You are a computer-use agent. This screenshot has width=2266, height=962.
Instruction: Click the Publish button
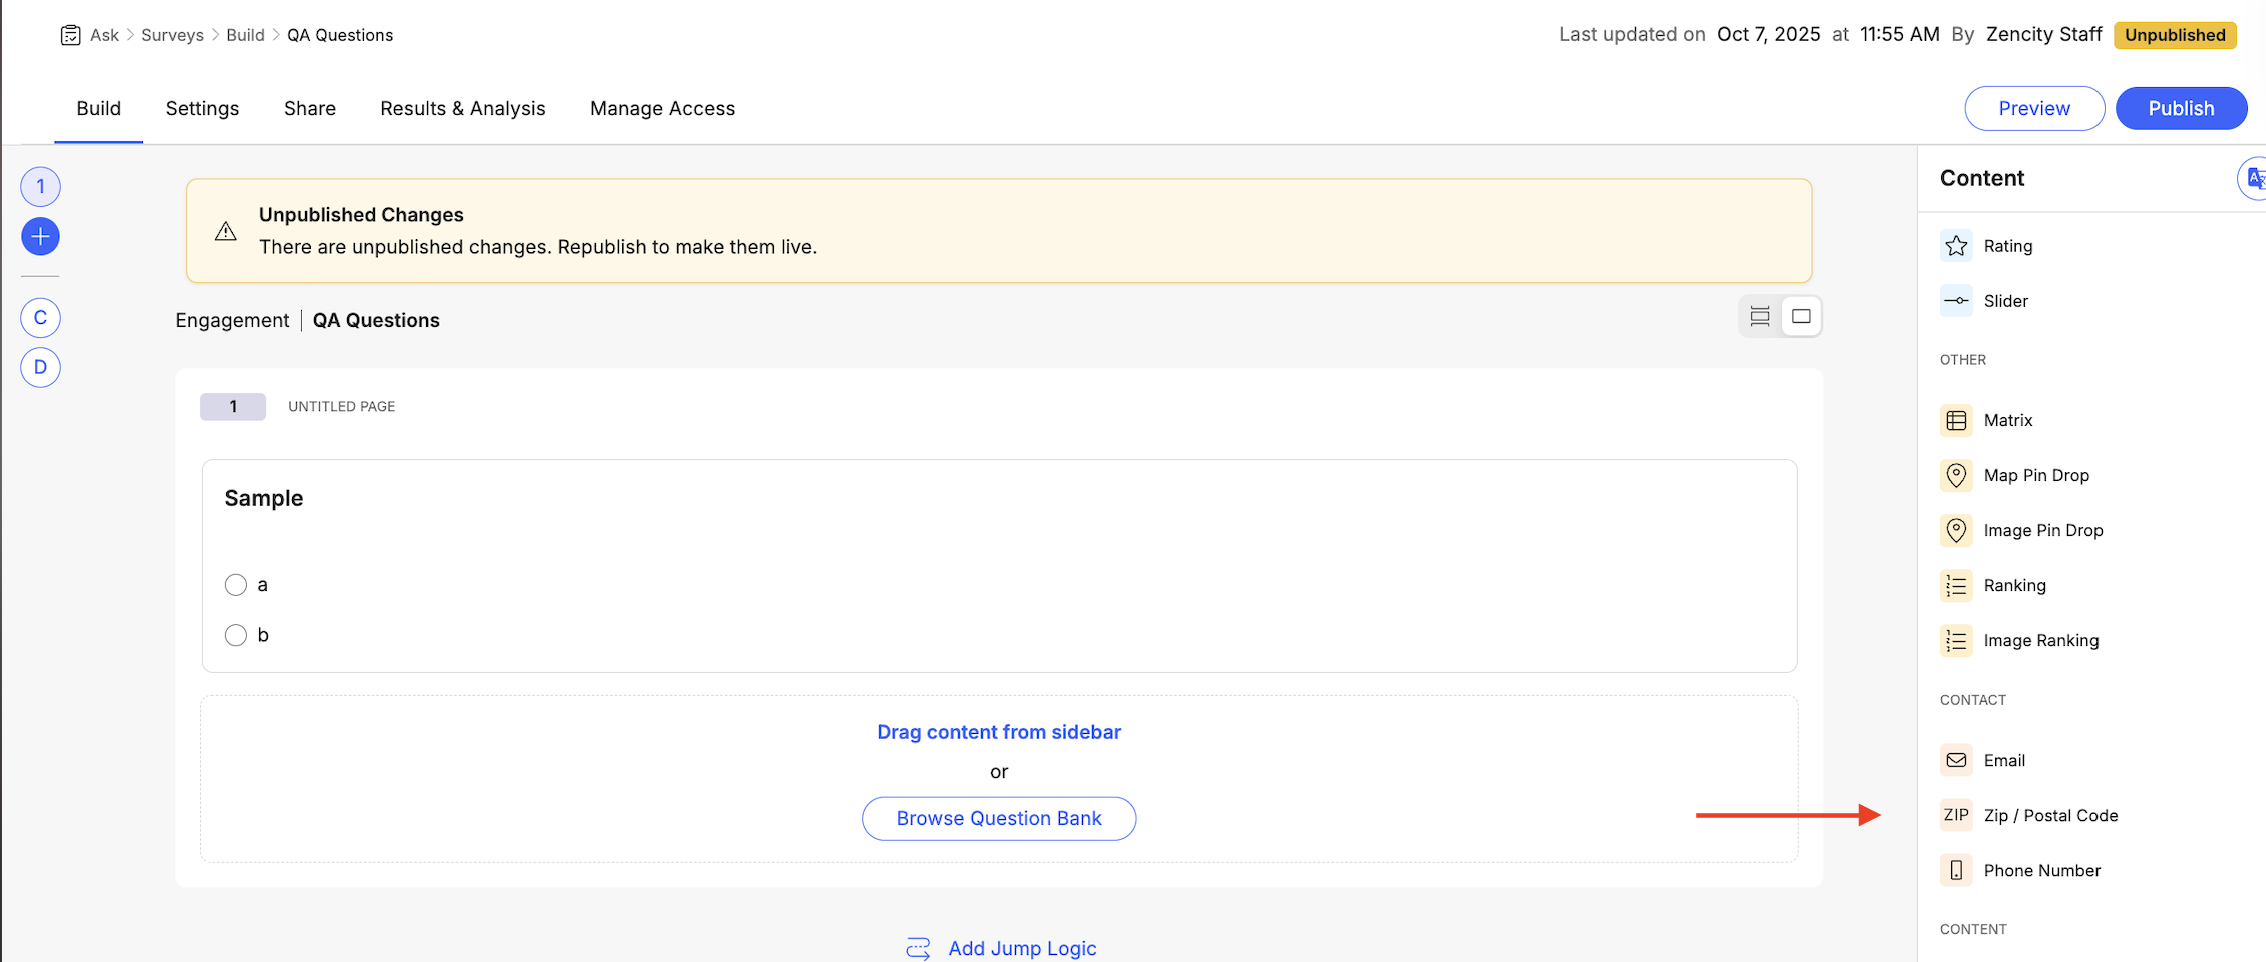tap(2181, 108)
